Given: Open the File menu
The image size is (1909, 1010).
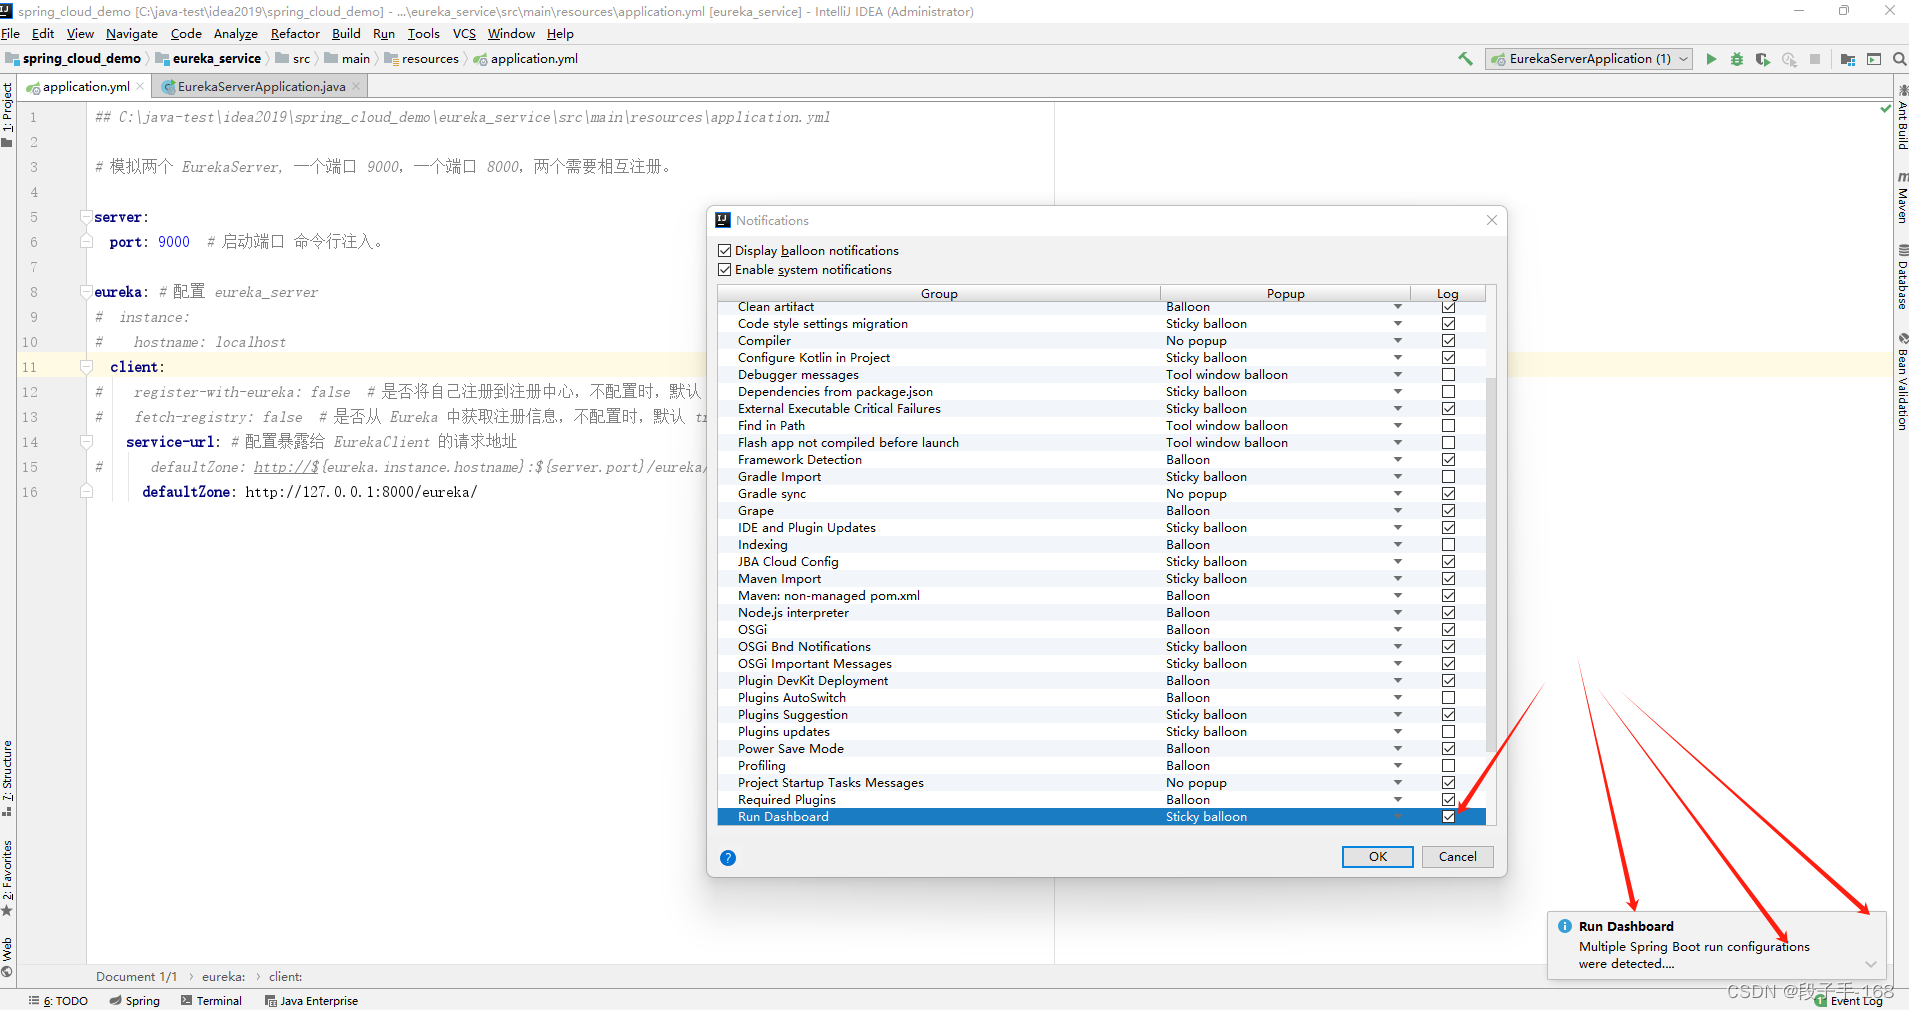Looking at the screenshot, I should point(11,33).
